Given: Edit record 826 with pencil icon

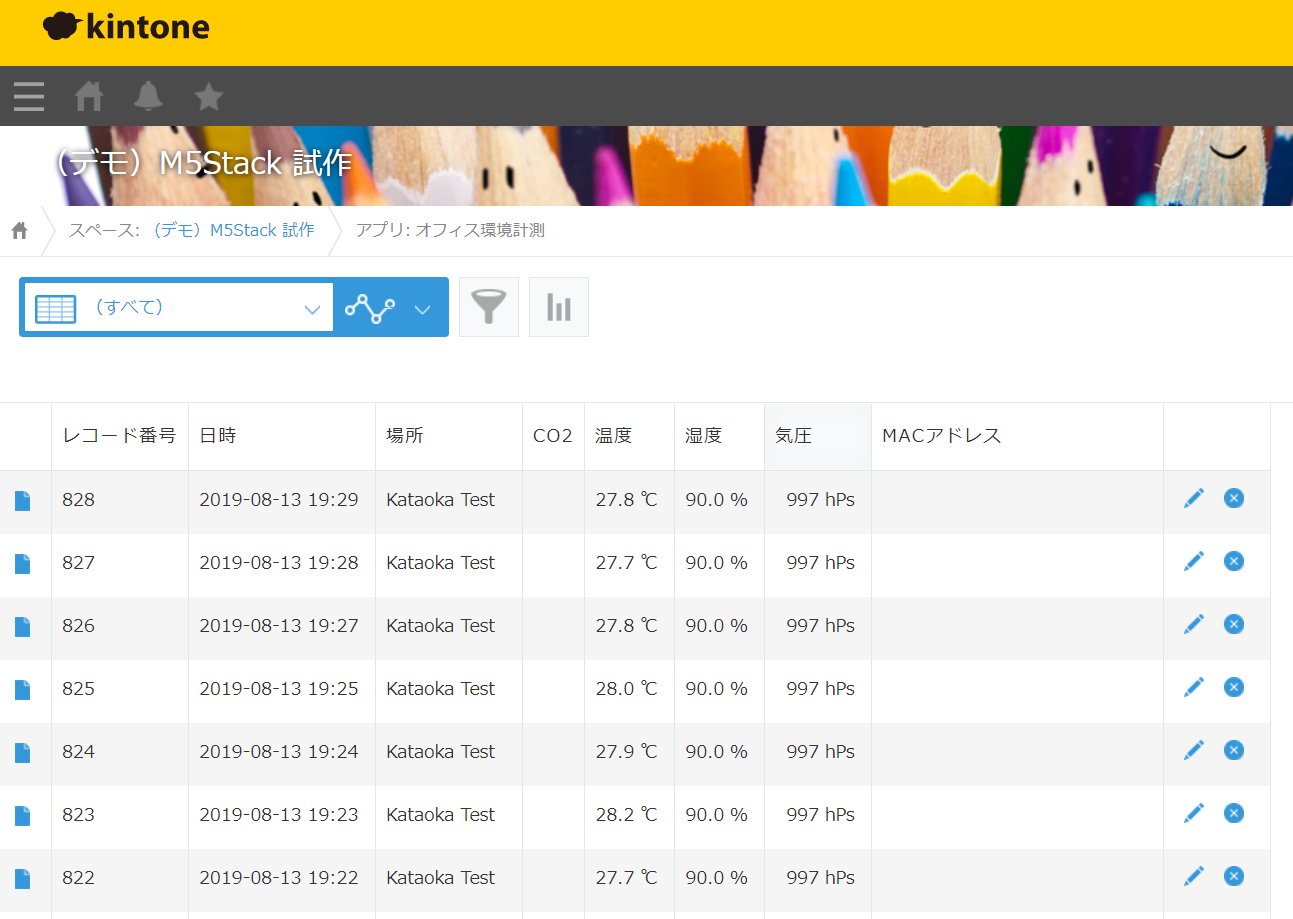Looking at the screenshot, I should [x=1194, y=624].
